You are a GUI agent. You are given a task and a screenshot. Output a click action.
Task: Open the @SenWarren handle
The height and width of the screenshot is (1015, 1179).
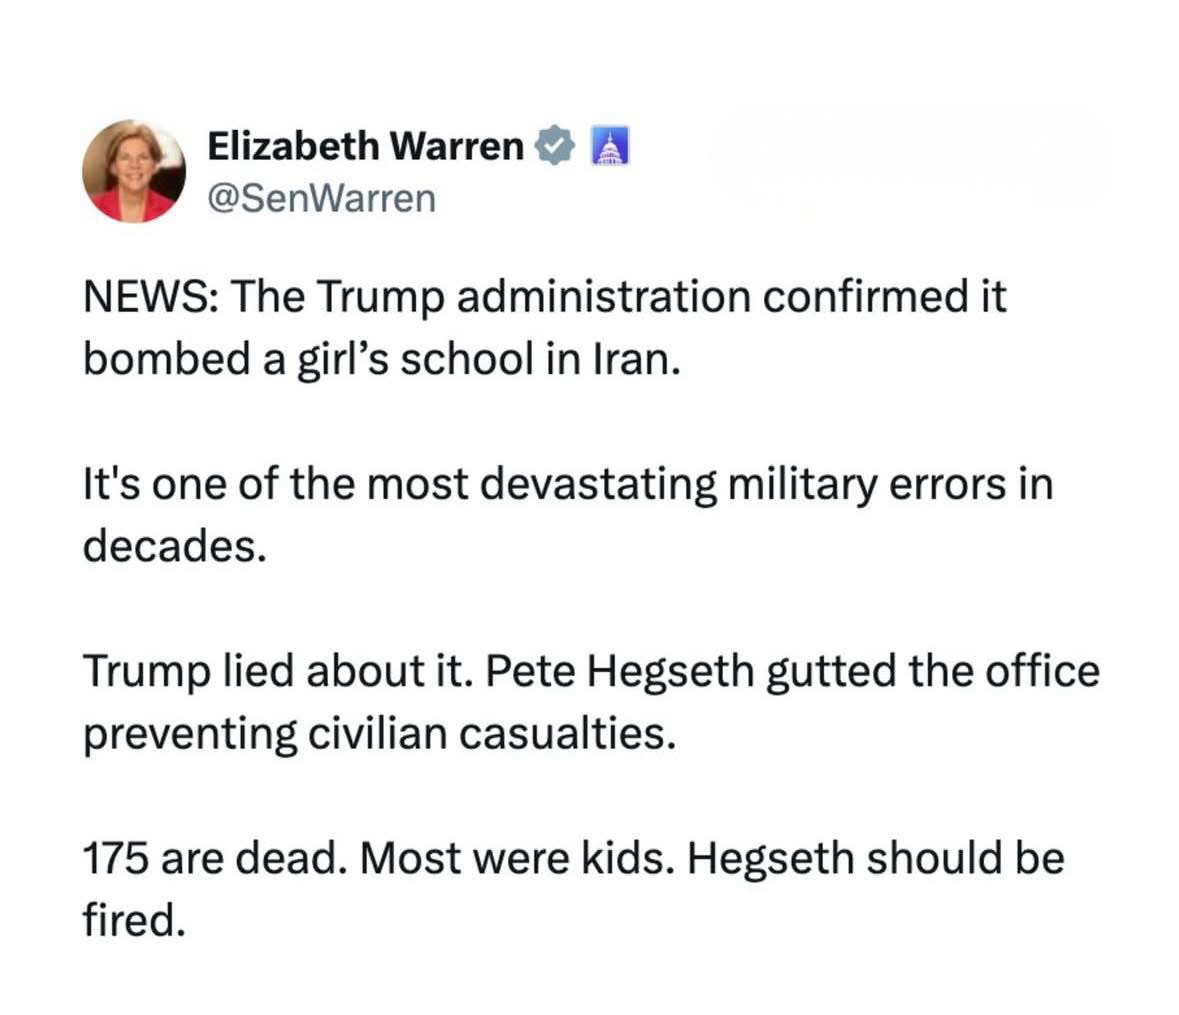321,198
